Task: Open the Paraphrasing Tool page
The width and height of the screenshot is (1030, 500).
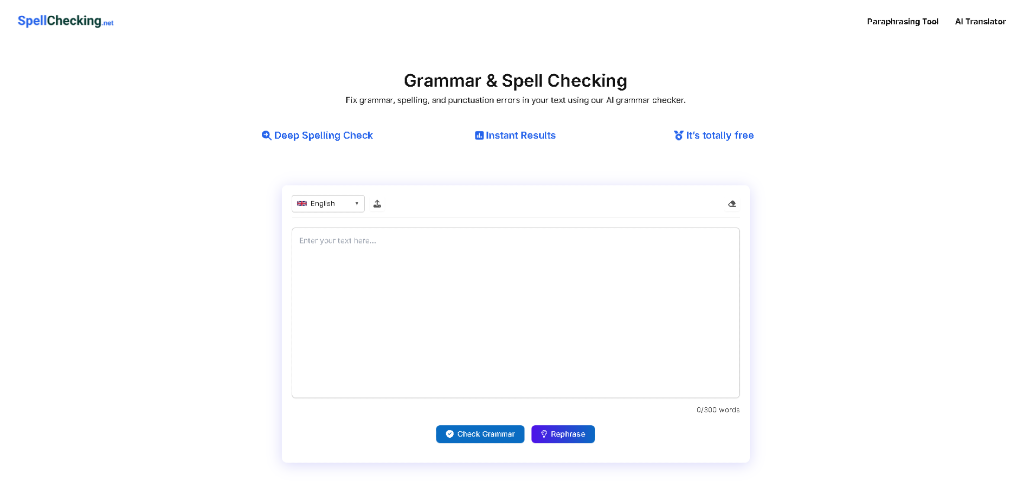Action: pyautogui.click(x=903, y=22)
